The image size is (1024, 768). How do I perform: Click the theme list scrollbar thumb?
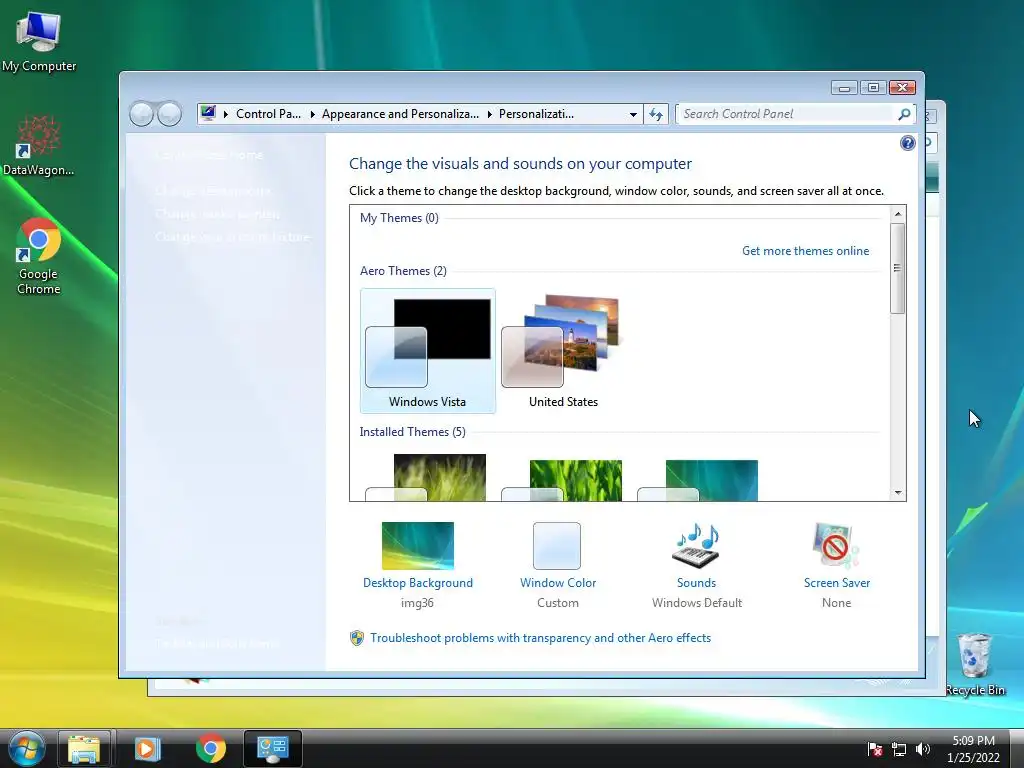(x=898, y=268)
